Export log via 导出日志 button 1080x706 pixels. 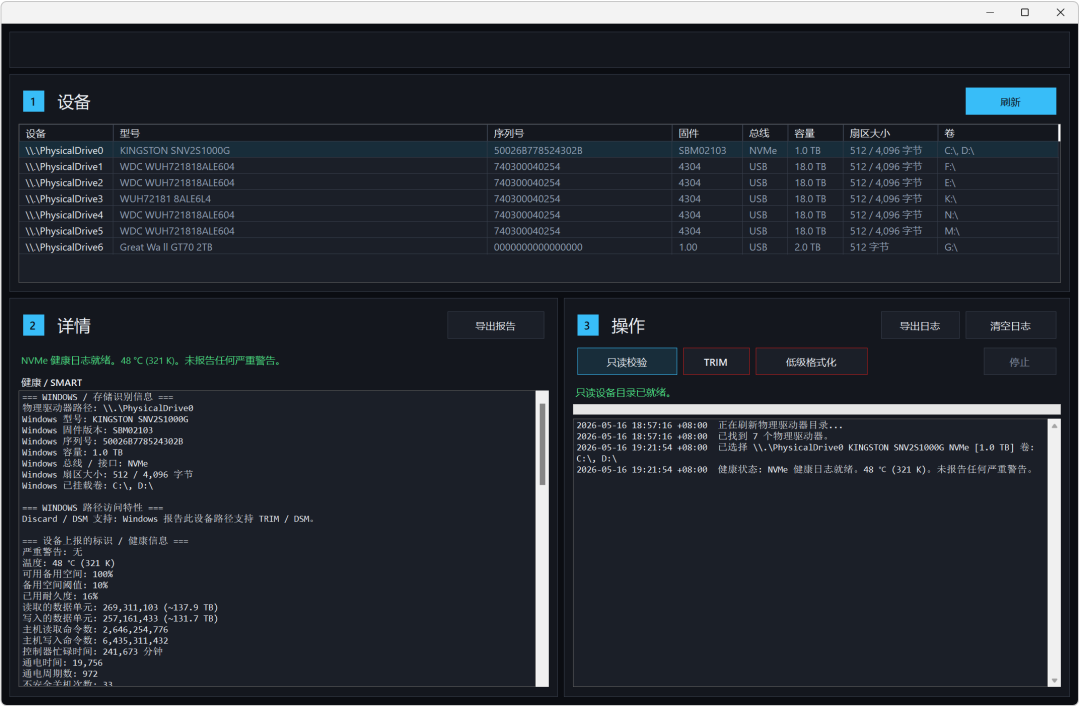coord(920,326)
